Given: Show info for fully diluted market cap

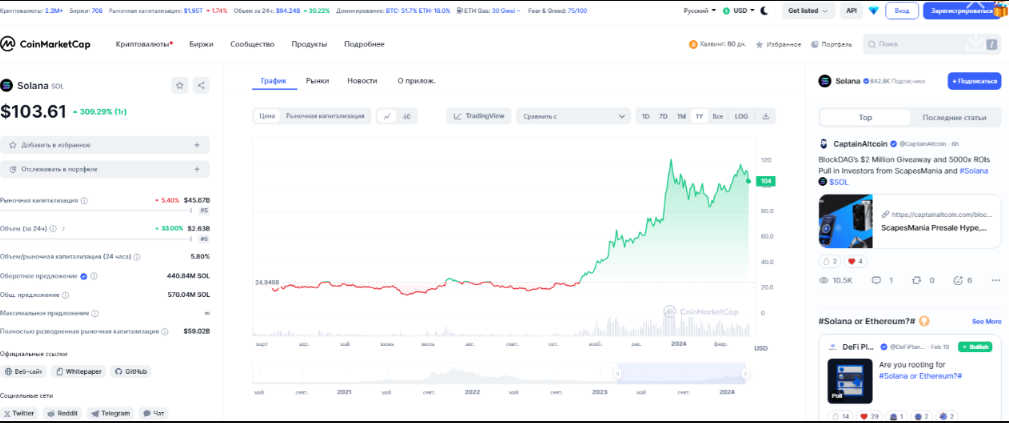Looking at the screenshot, I should tap(165, 332).
